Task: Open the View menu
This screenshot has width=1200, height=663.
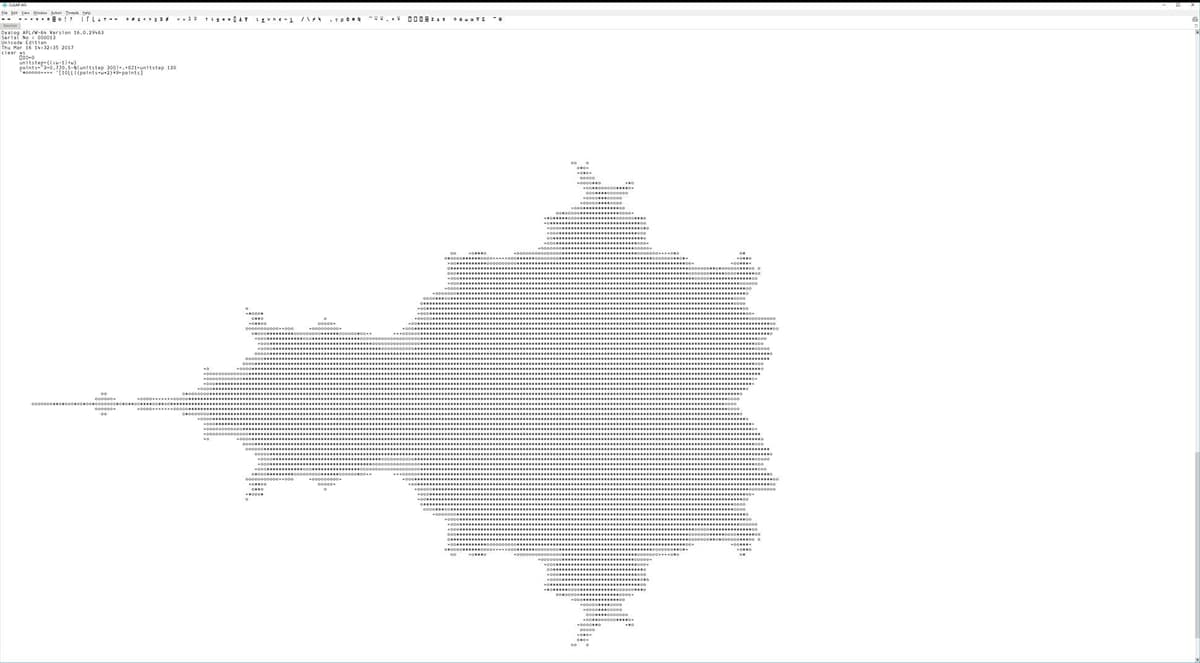Action: point(26,12)
